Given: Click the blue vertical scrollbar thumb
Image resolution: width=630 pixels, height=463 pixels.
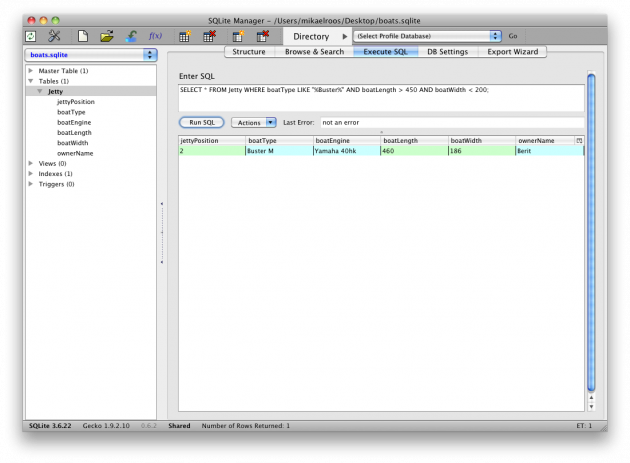Looking at the screenshot, I should (x=591, y=232).
